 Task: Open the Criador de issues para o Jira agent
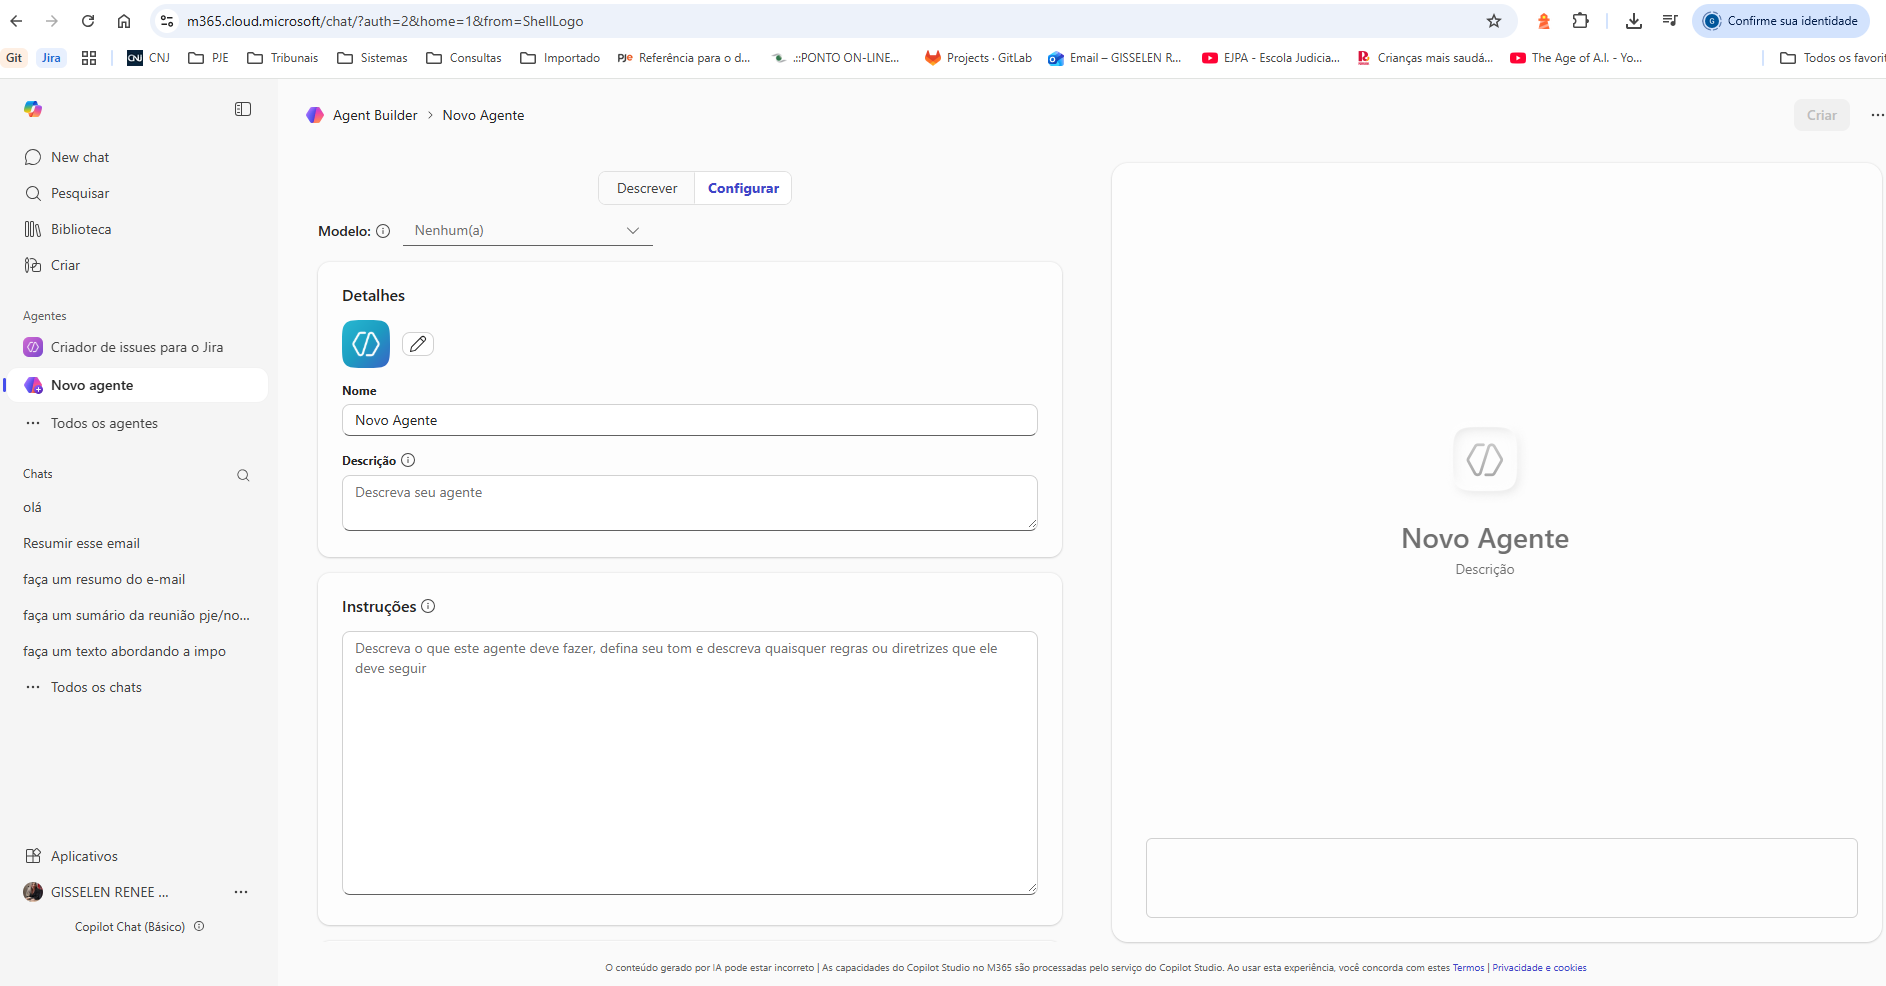tap(137, 347)
